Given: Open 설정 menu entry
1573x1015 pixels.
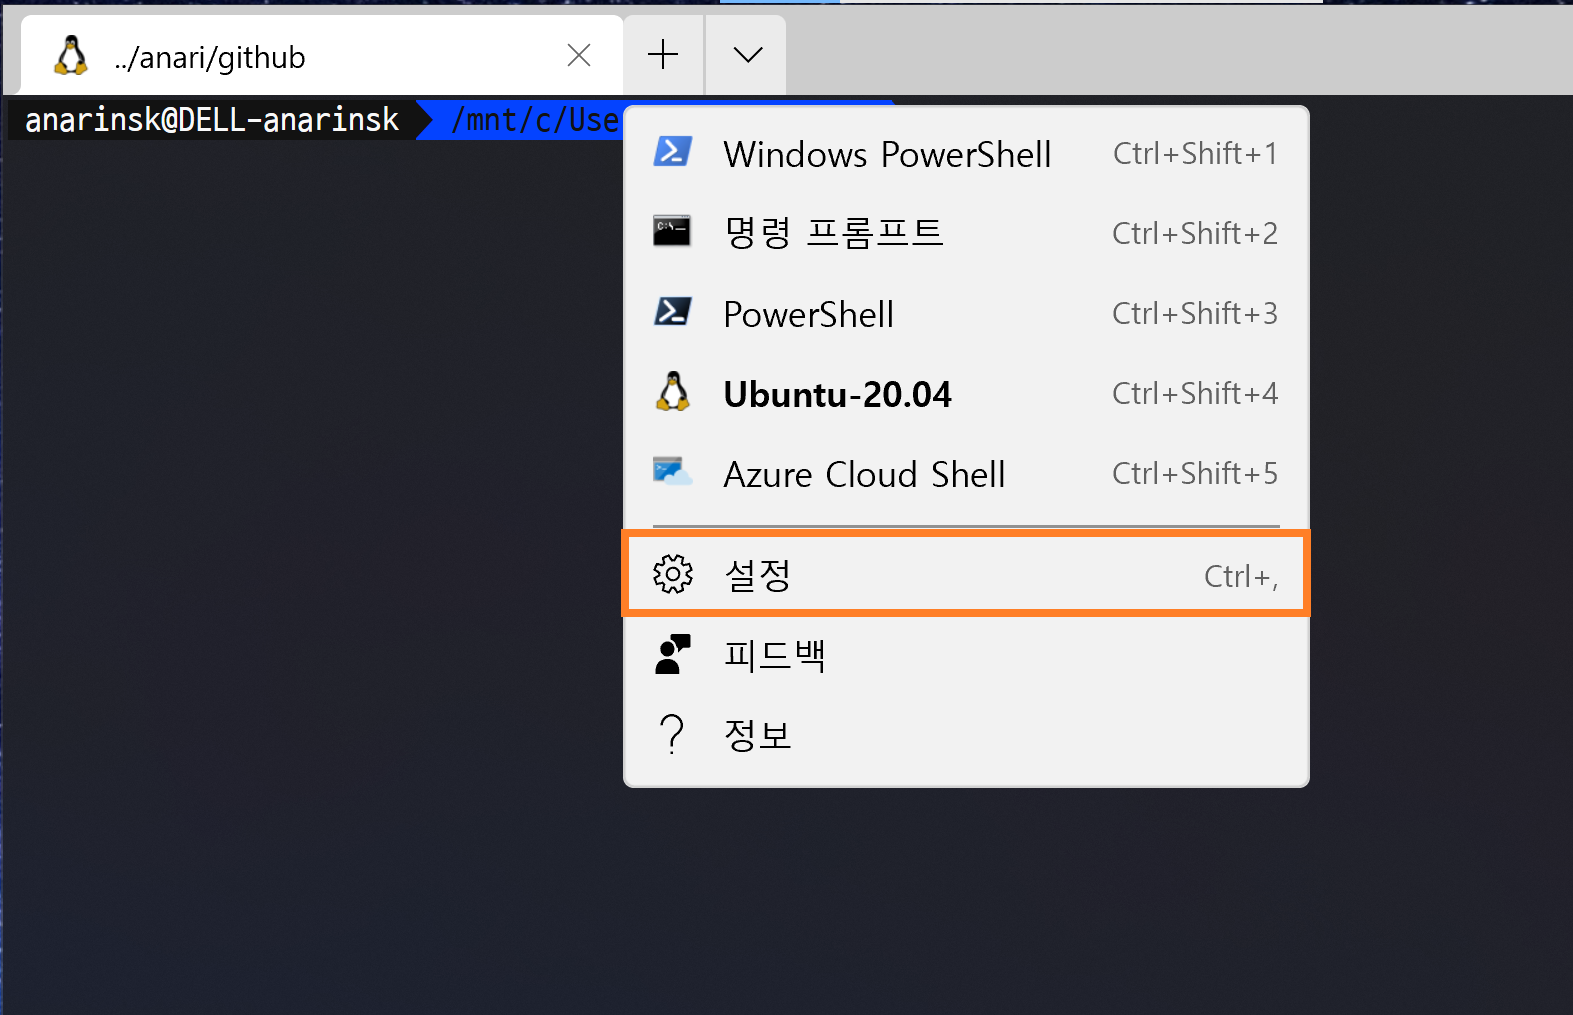Looking at the screenshot, I should click(x=966, y=574).
